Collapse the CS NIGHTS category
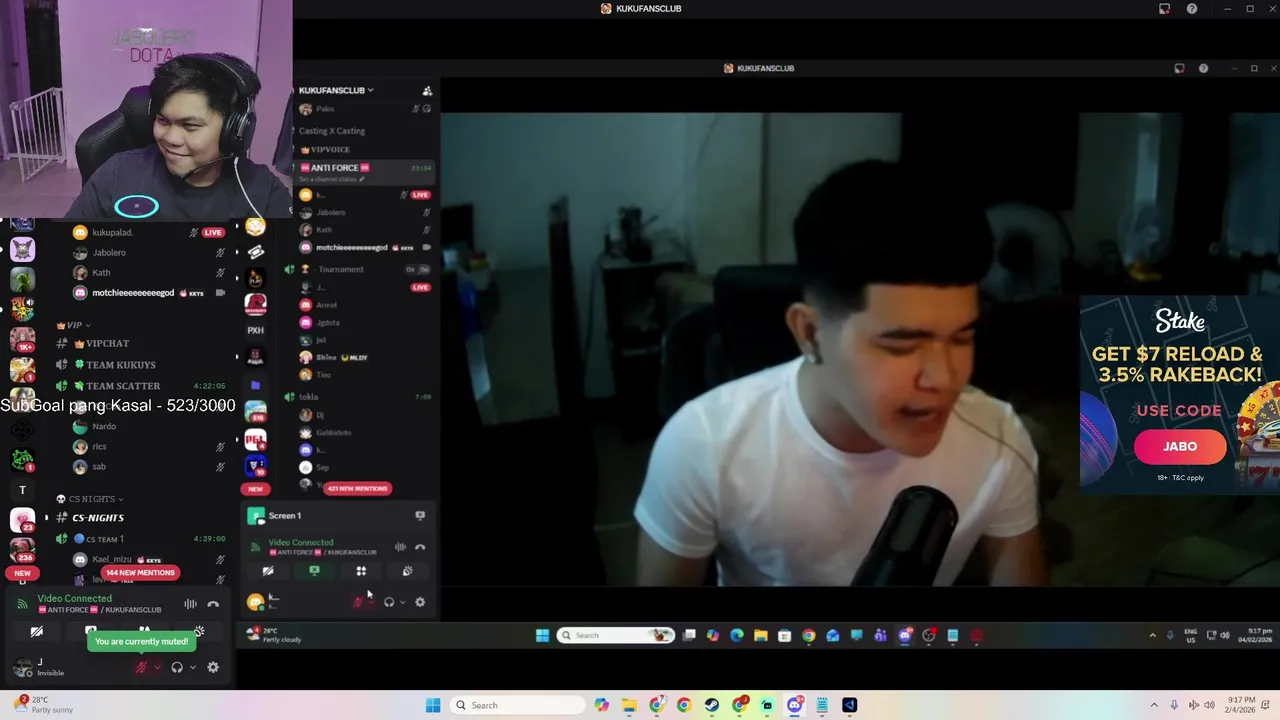 [x=90, y=499]
